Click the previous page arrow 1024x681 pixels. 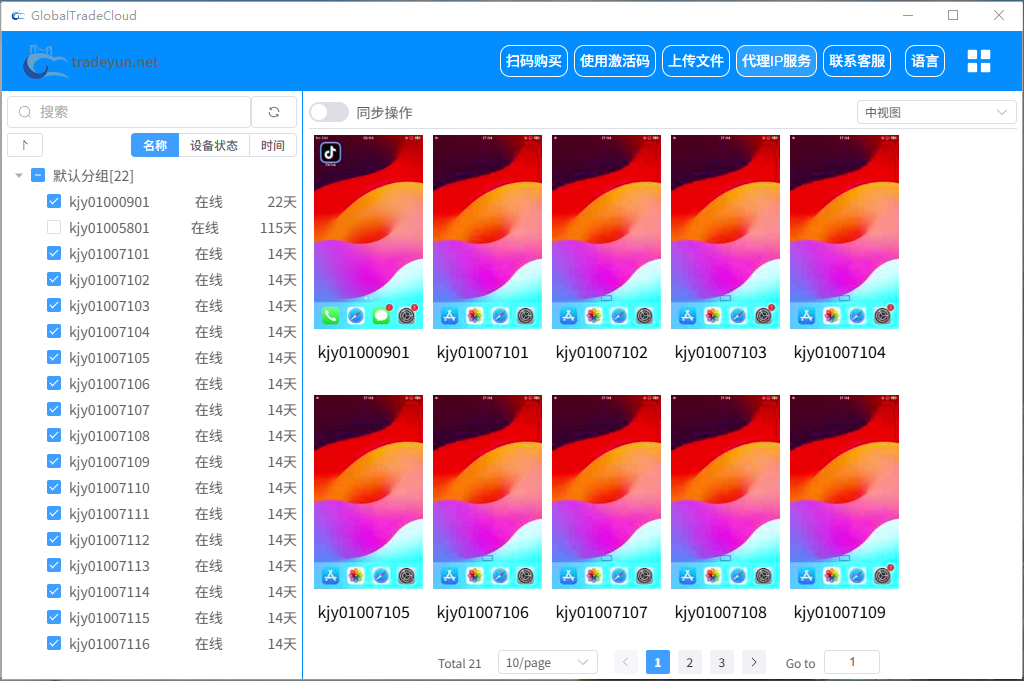(x=625, y=662)
